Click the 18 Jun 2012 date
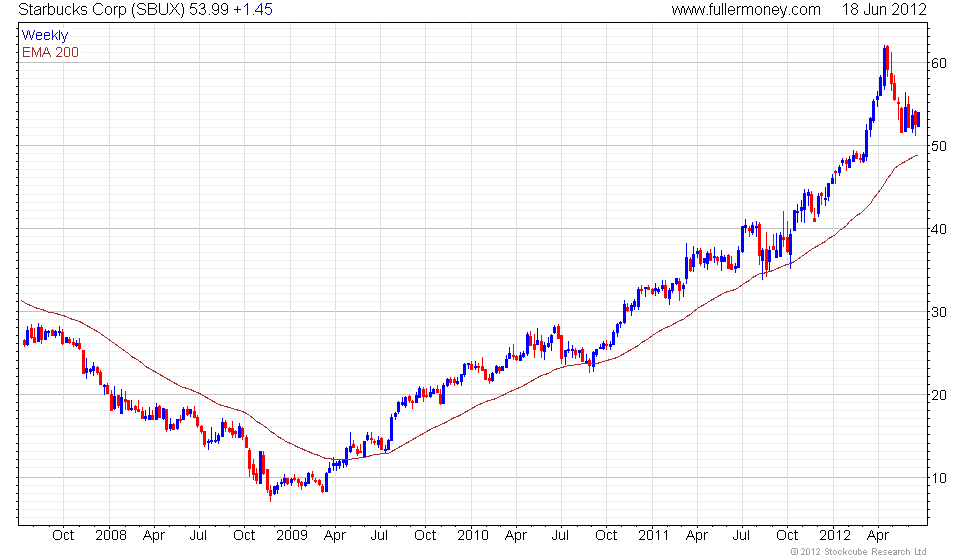 pyautogui.click(x=884, y=9)
